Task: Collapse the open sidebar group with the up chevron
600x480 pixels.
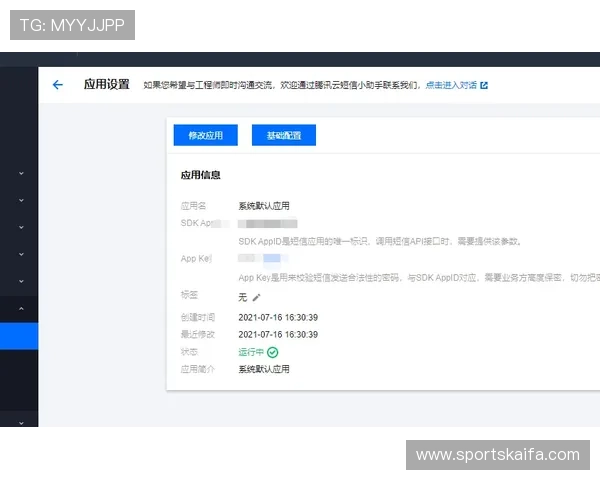Action: pyautogui.click(x=21, y=309)
